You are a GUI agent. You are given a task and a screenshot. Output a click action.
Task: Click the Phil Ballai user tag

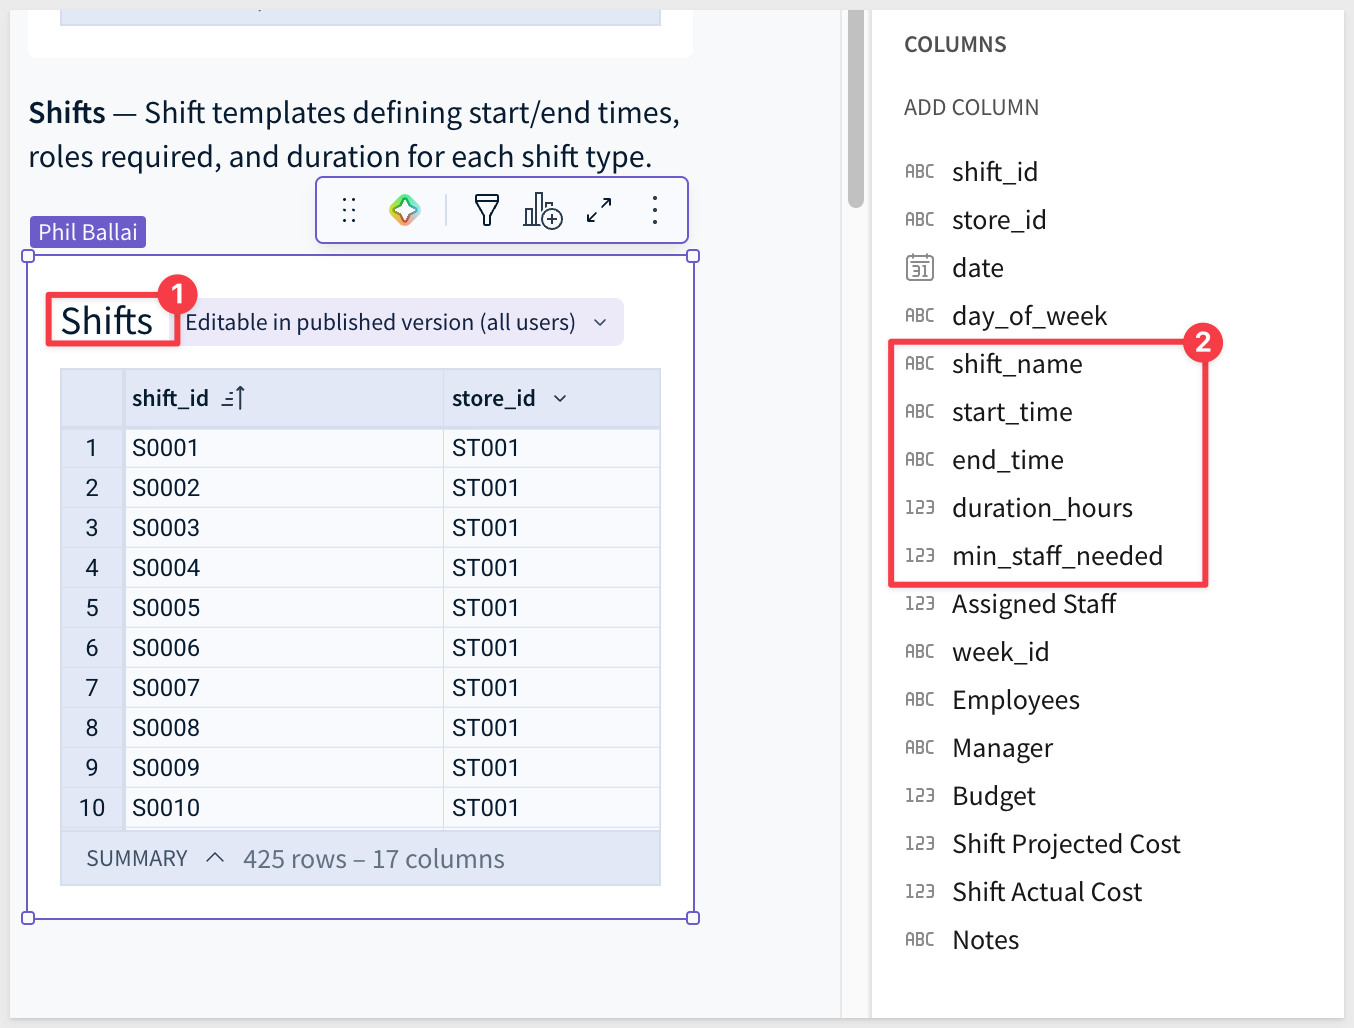[x=88, y=232]
